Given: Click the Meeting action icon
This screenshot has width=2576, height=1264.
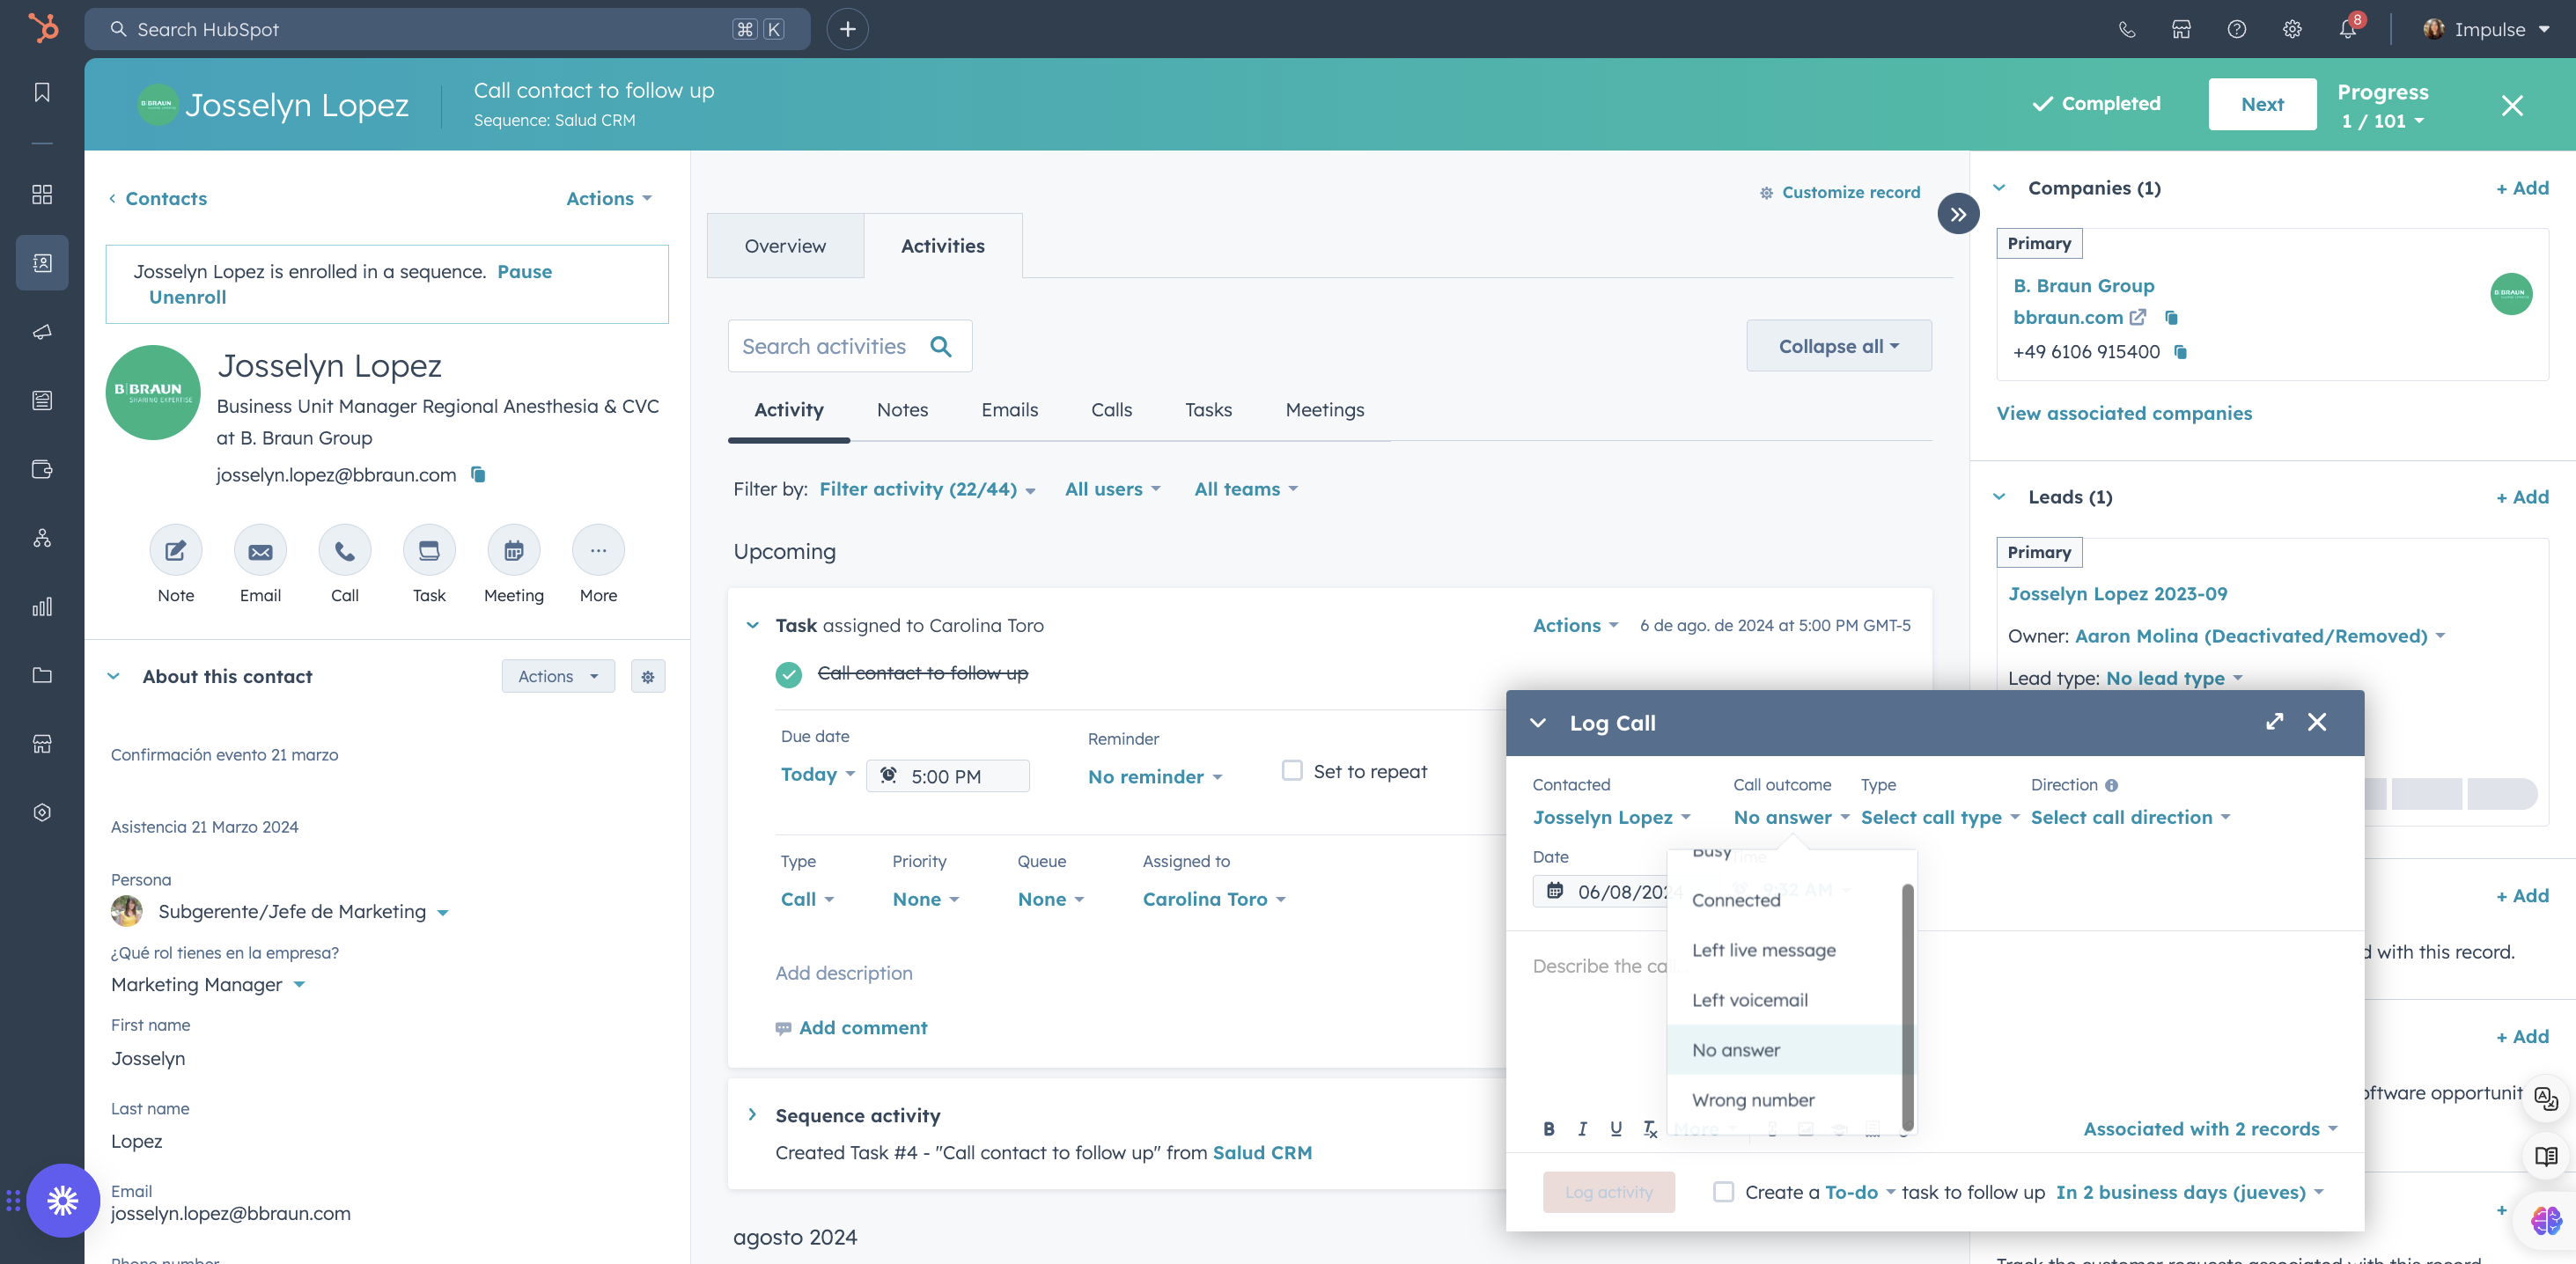Looking at the screenshot, I should coord(513,550).
